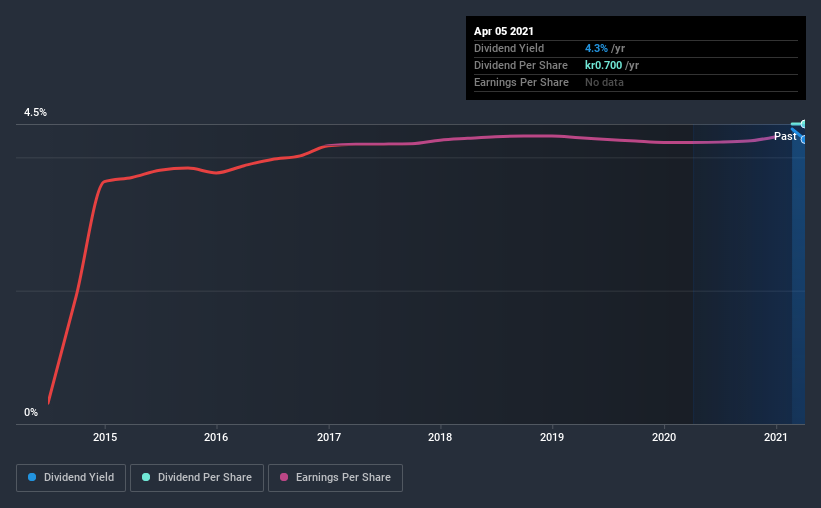Click the 2021 label on the x-axis
This screenshot has height=508, width=821.
tap(775, 437)
